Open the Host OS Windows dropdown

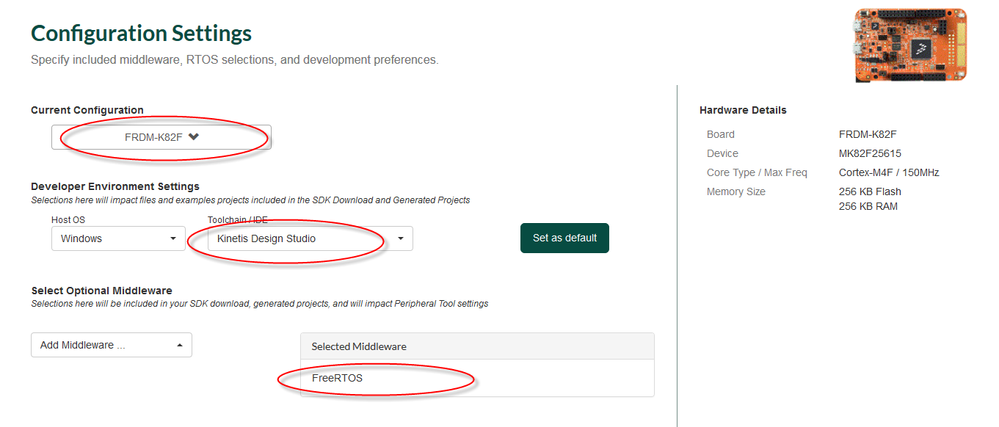click(116, 238)
